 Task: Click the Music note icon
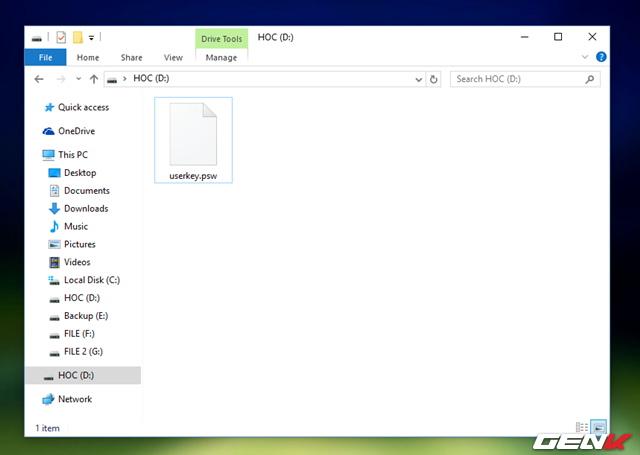[x=54, y=226]
